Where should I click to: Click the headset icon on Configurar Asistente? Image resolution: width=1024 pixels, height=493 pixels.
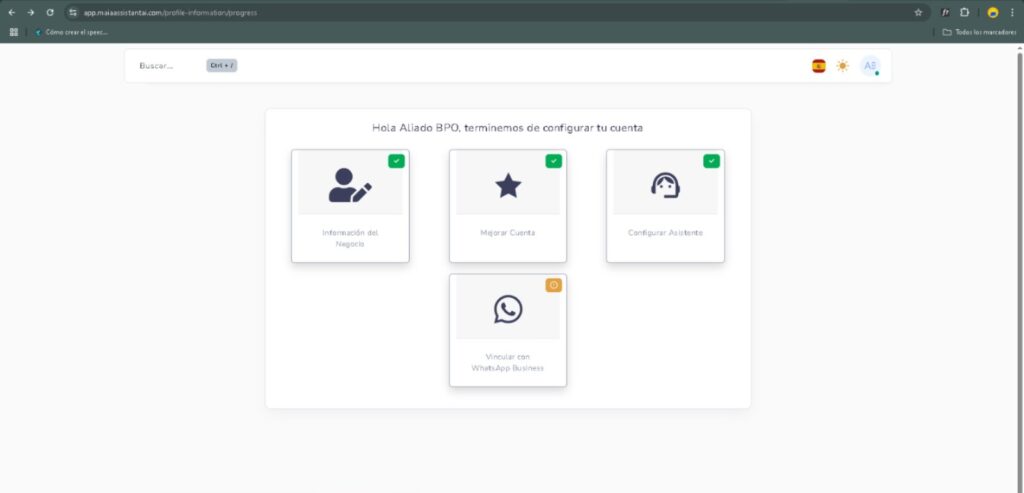click(665, 185)
